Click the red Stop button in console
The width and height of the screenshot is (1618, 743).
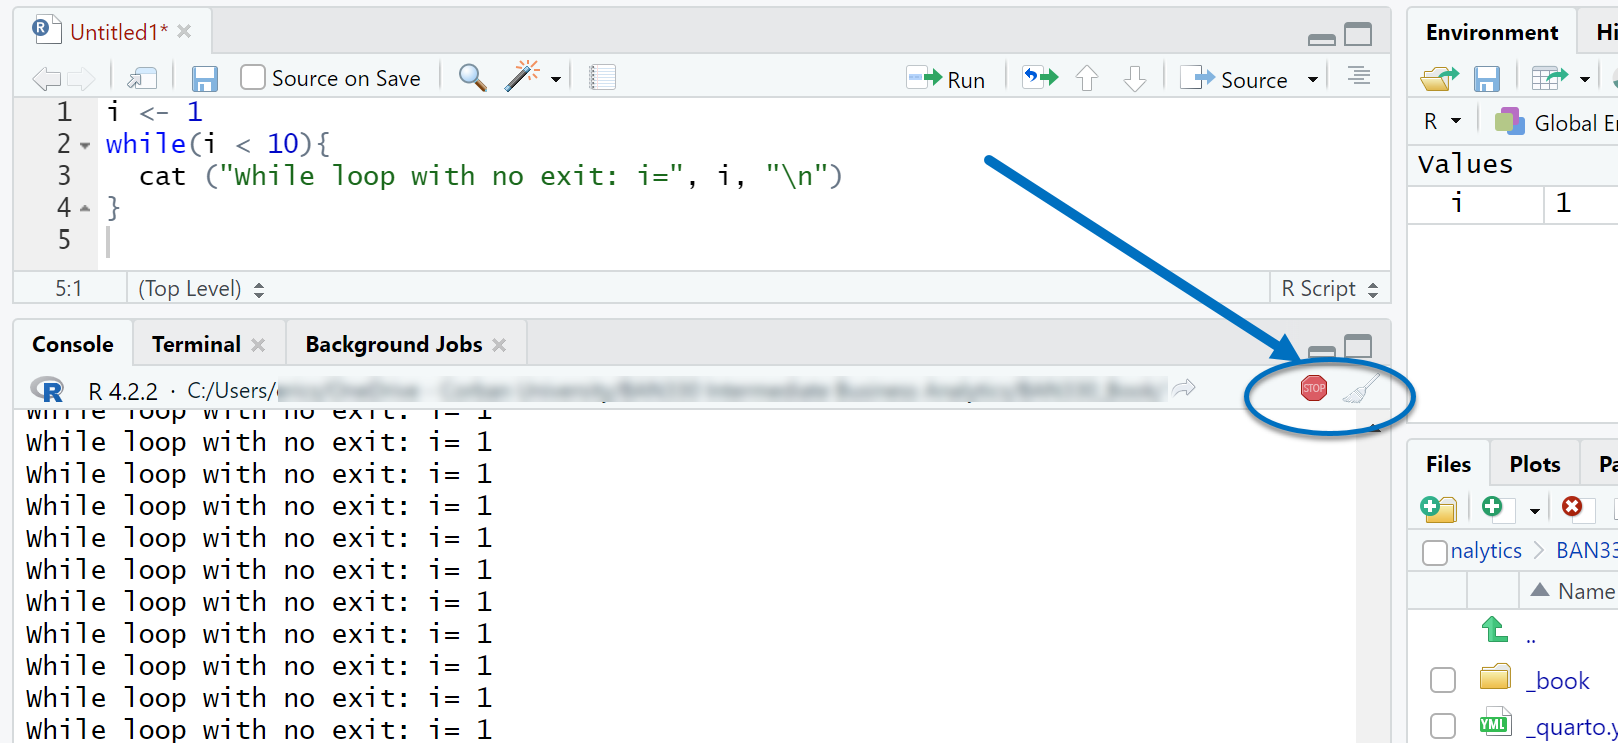[x=1313, y=389]
